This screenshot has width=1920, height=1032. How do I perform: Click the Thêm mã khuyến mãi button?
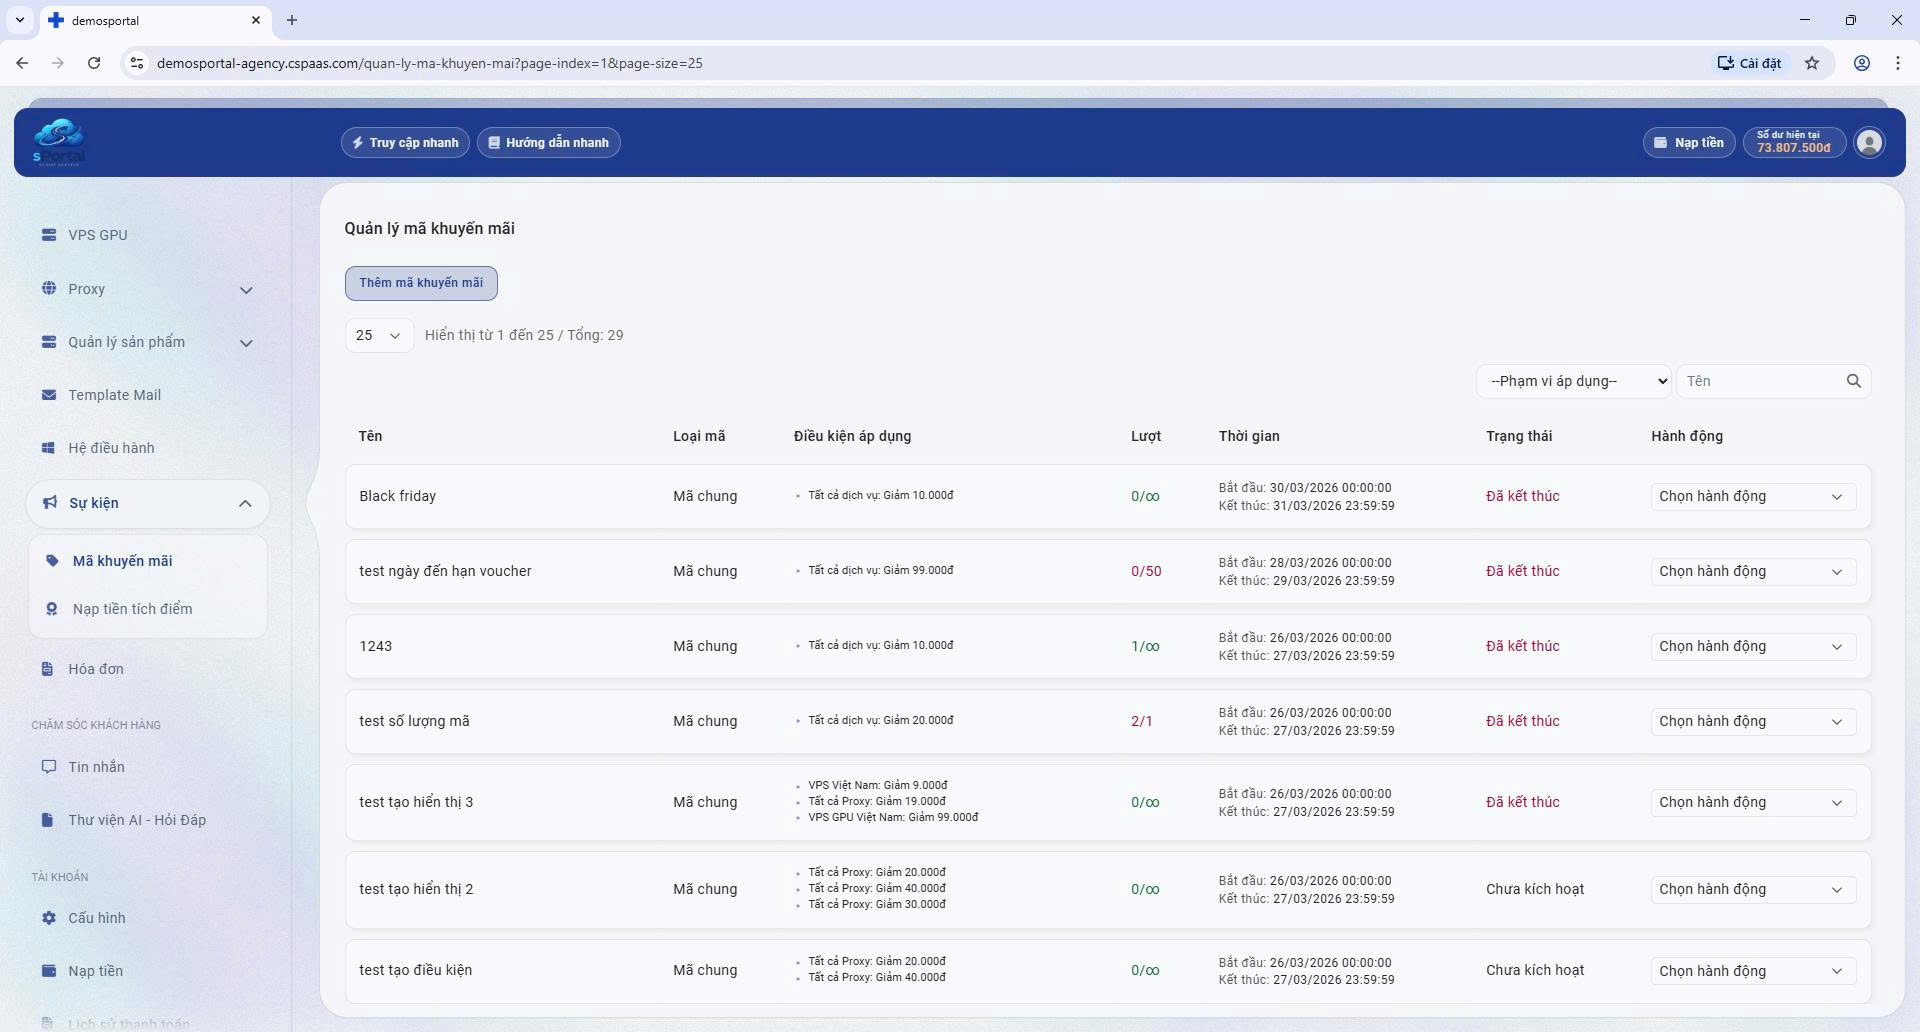421,283
